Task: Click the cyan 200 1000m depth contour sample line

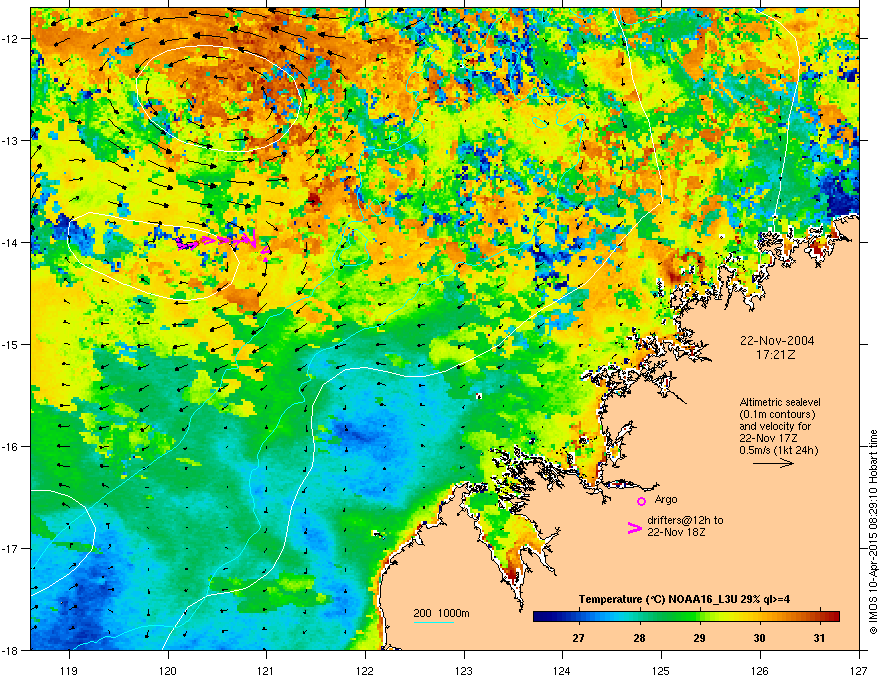Action: pos(433,622)
